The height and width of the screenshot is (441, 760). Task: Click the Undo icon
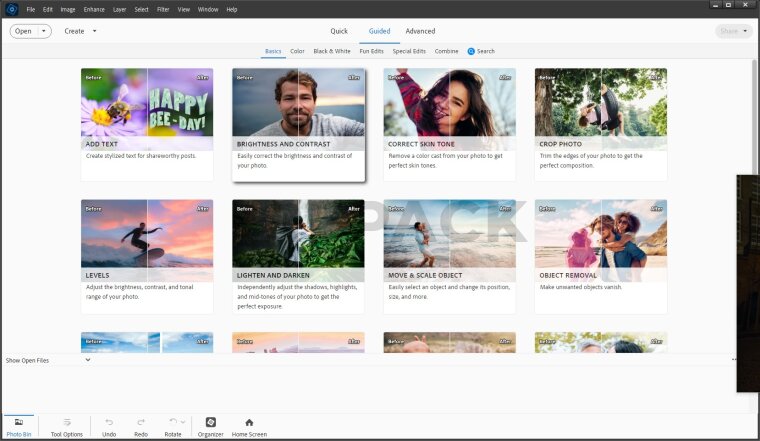109,423
